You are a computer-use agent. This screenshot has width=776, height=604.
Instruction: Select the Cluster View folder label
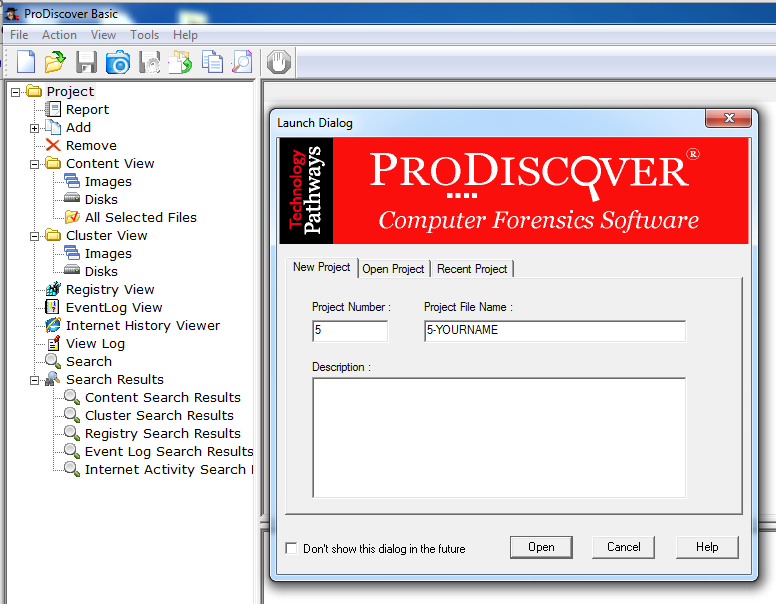click(x=106, y=235)
